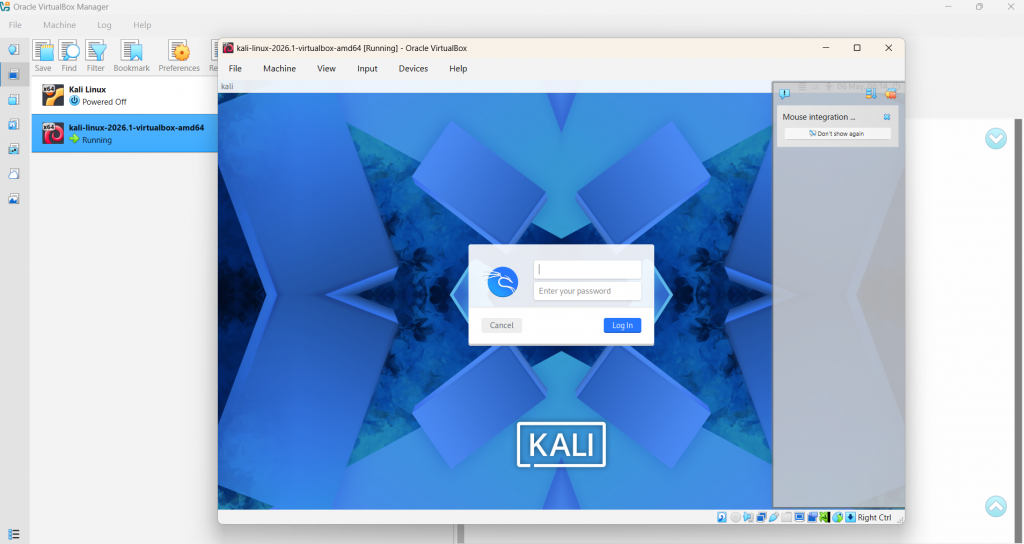Select the running kali-linux-2026.1-virtualbox-amd64 VM entry
The height and width of the screenshot is (544, 1024).
124,133
